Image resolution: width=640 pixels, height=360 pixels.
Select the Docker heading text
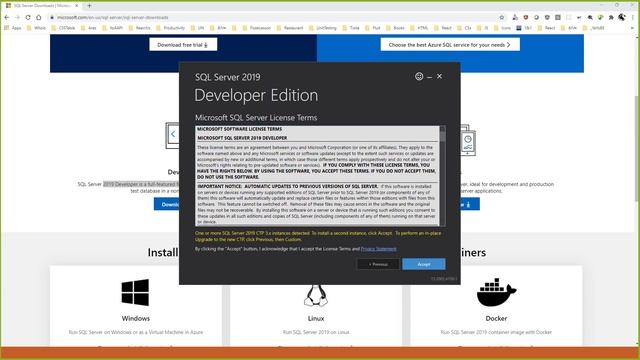pos(496,318)
